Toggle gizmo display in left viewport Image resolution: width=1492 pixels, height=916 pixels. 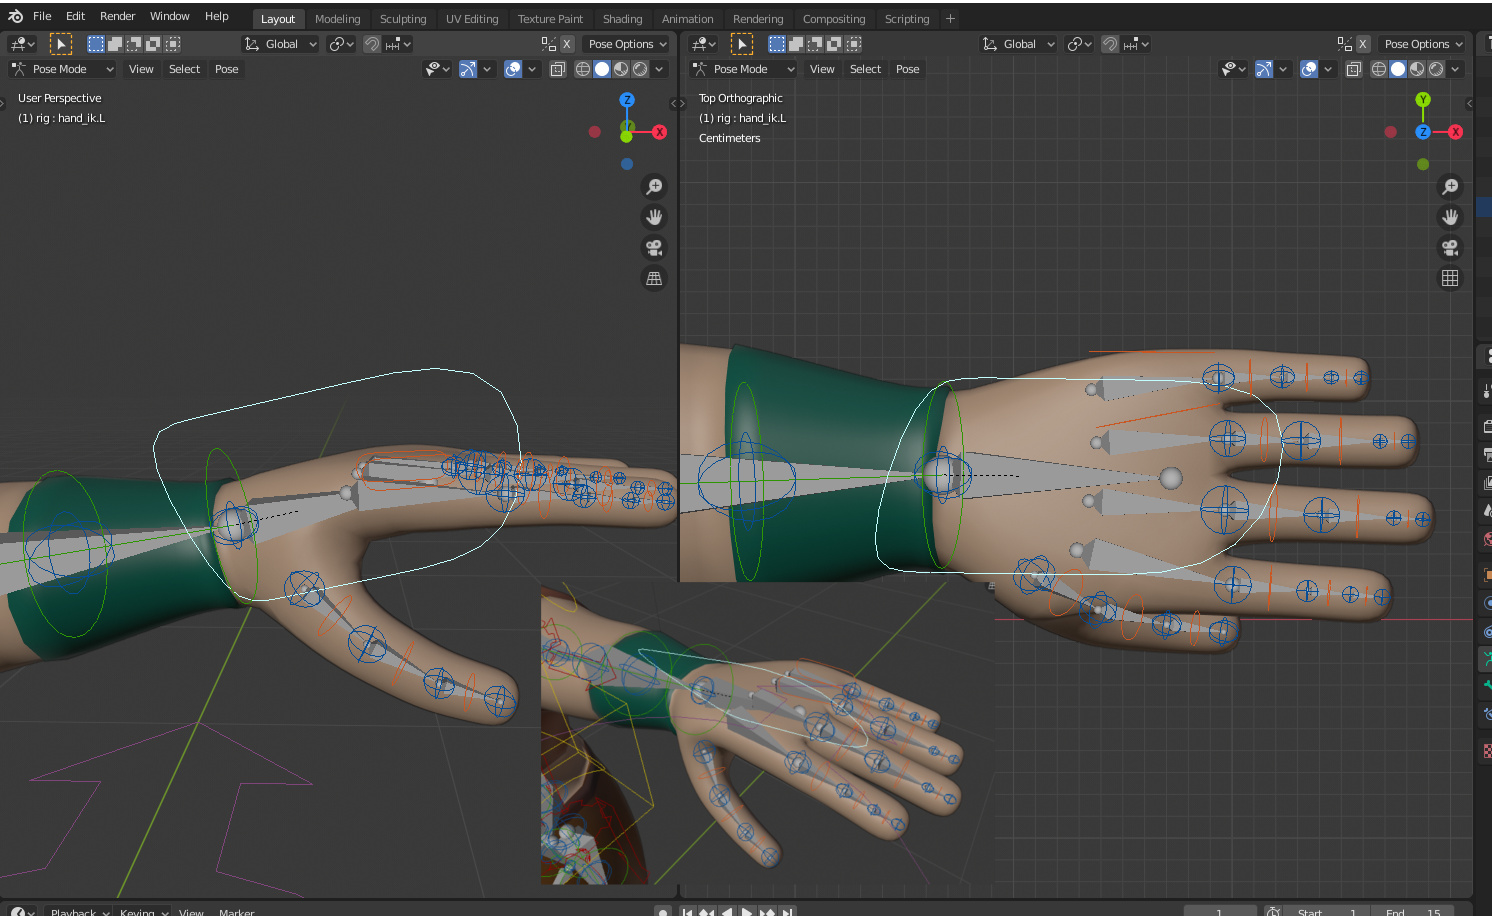[x=468, y=69]
